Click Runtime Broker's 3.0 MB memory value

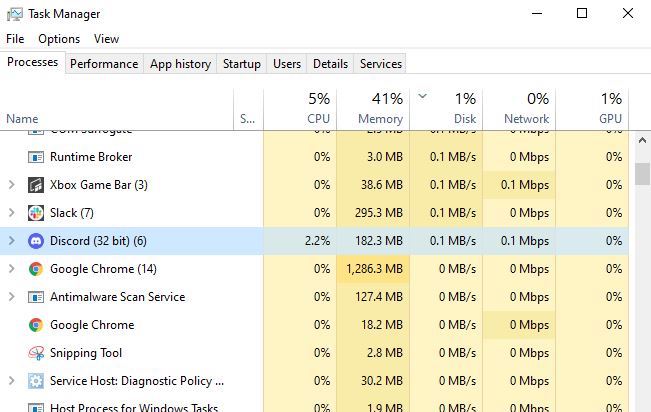point(385,157)
